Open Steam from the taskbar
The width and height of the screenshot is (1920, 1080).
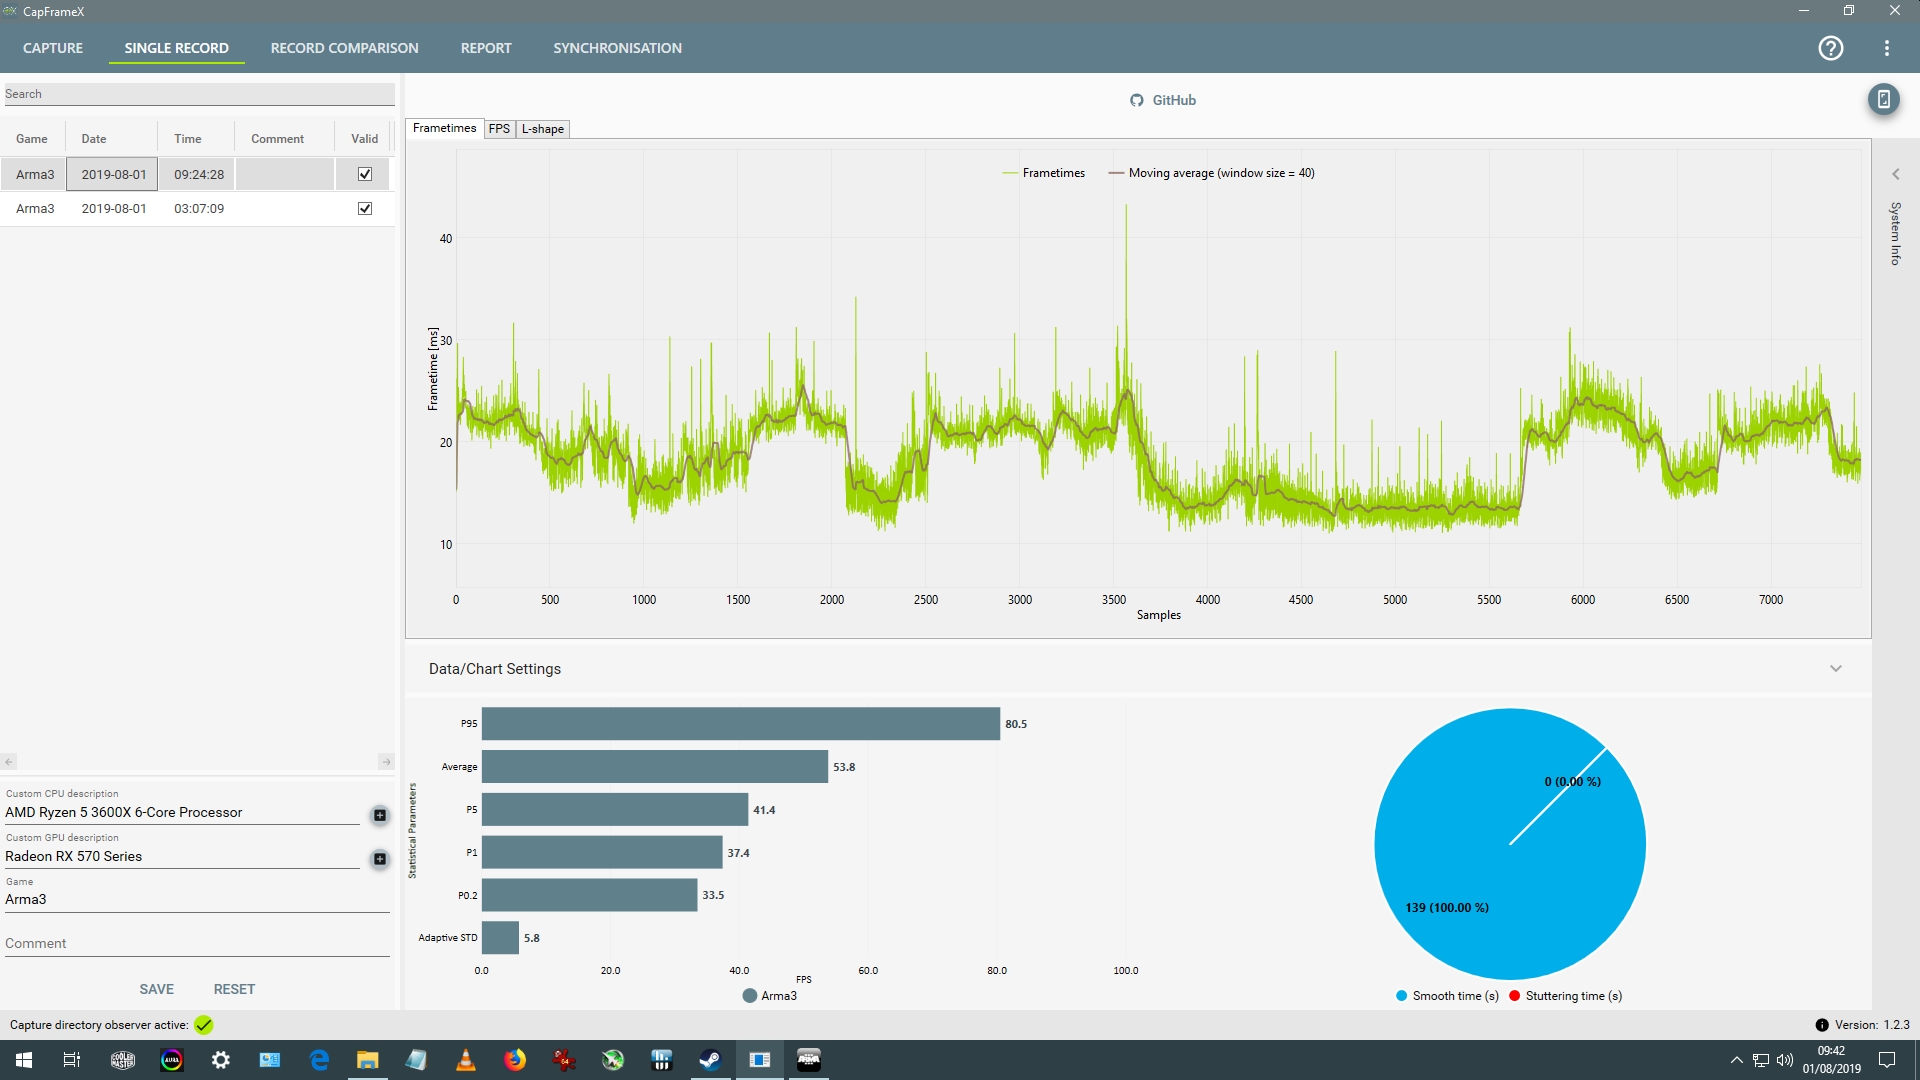710,1060
